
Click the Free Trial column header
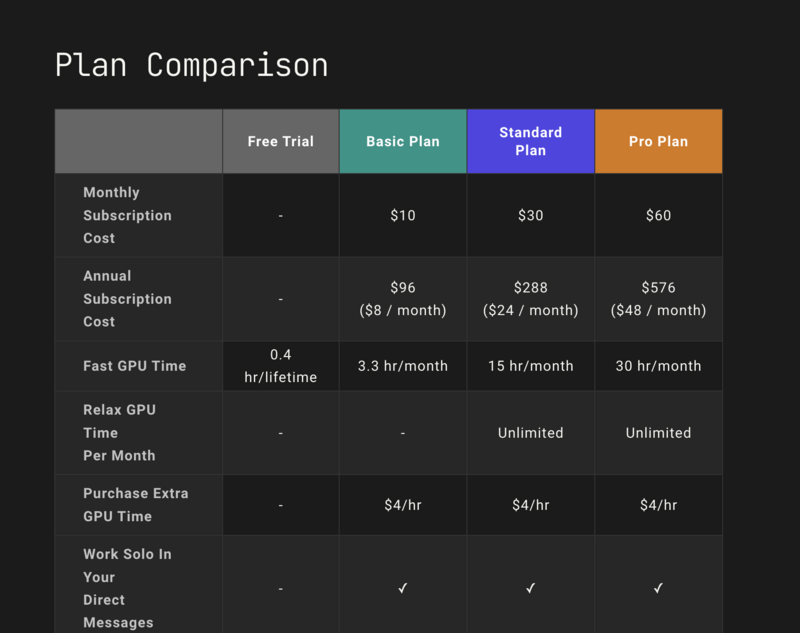tap(281, 141)
